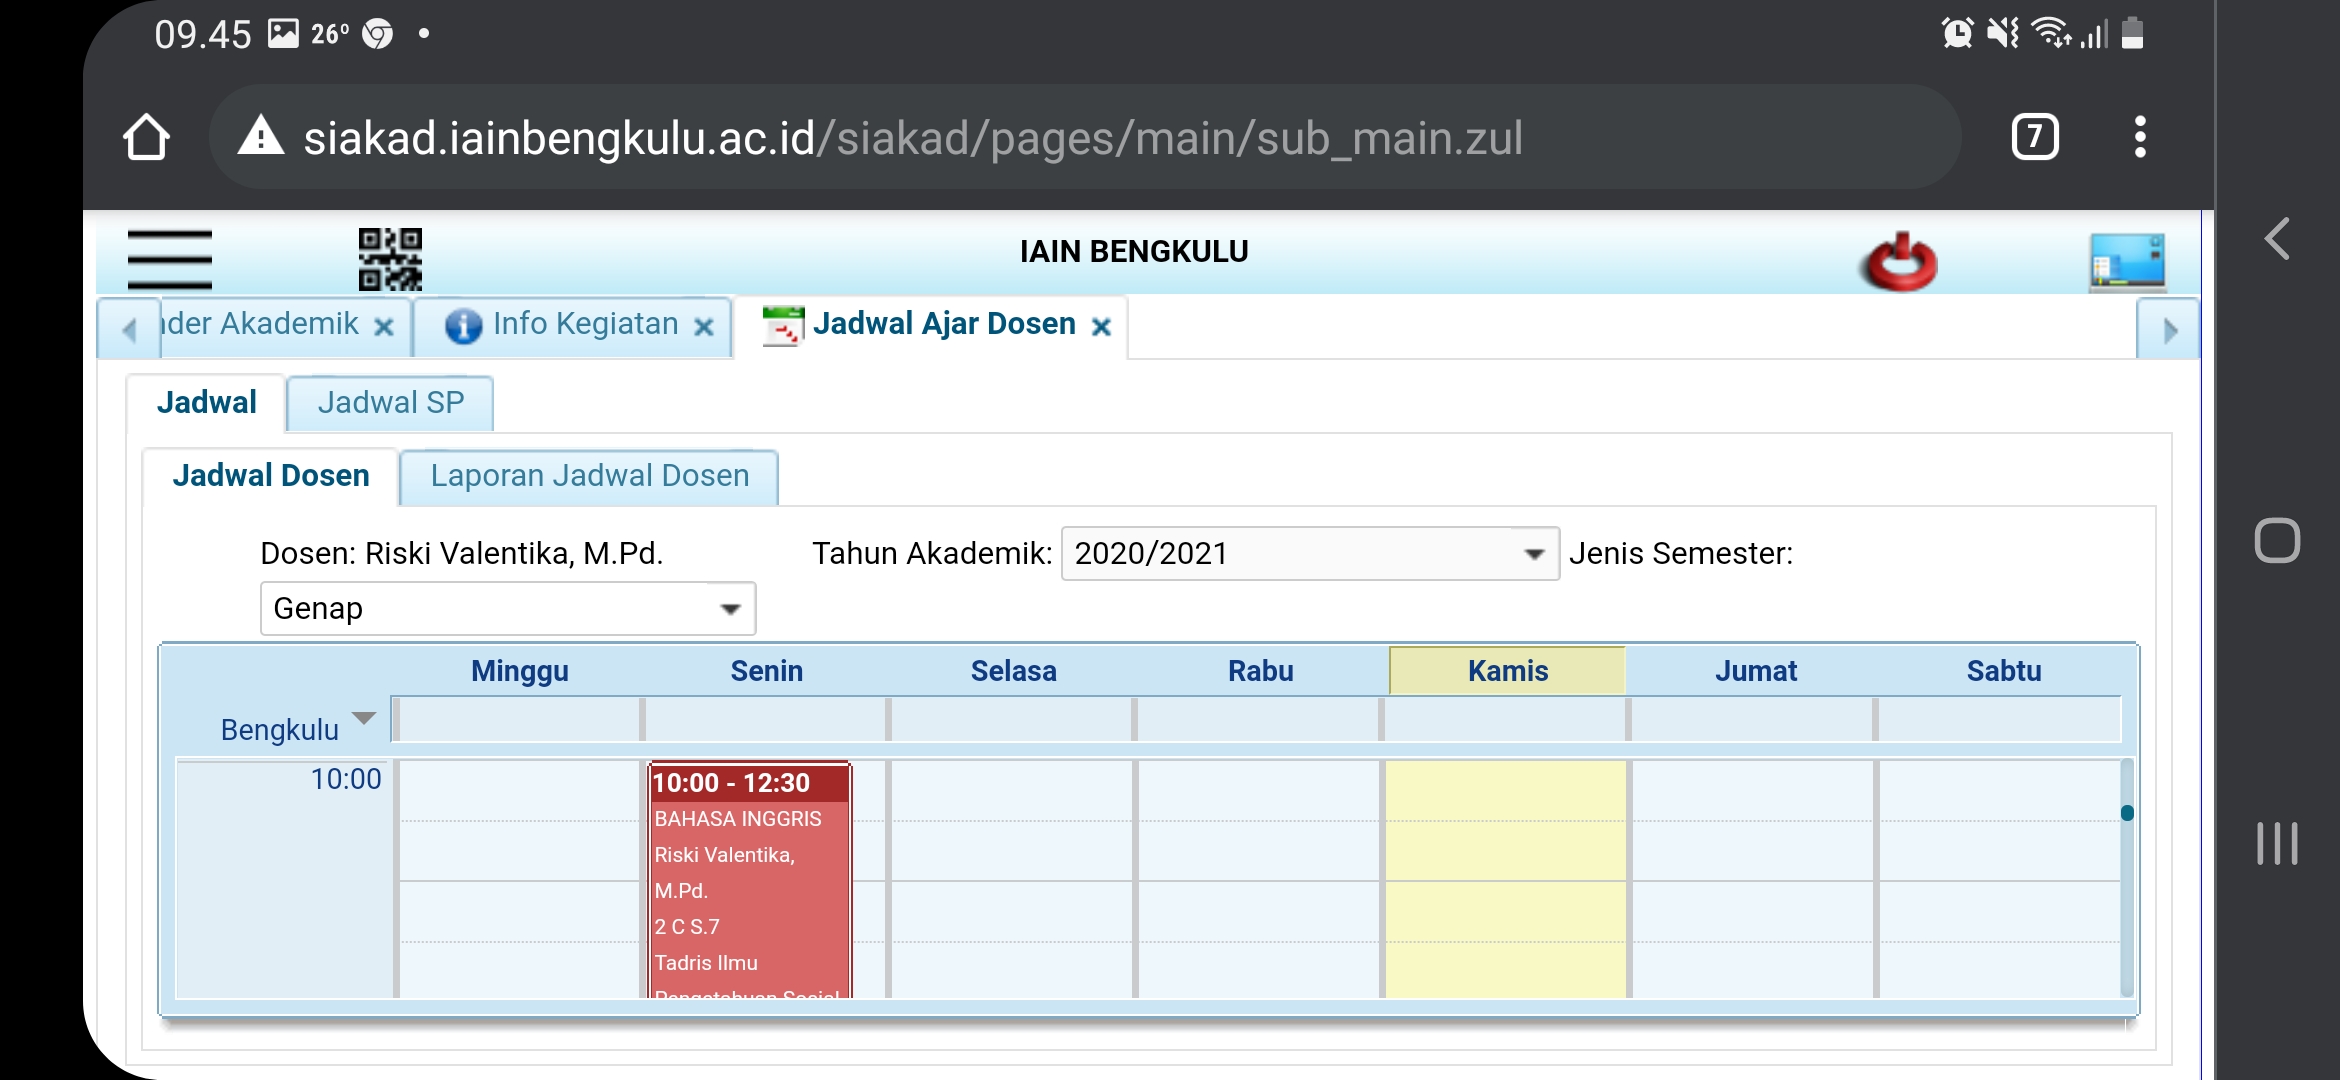The image size is (2340, 1080).
Task: Close the Jadwal Ajar Dosen tab
Action: click(1101, 327)
